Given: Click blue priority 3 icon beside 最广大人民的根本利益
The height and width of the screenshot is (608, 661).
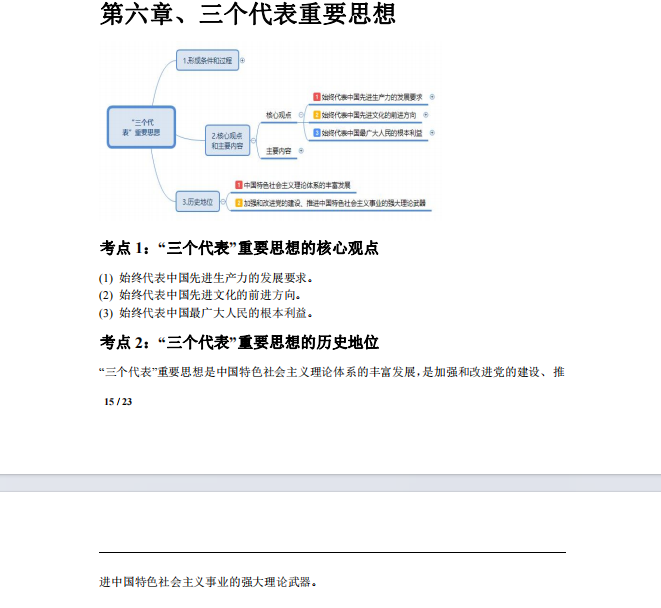Looking at the screenshot, I should pyautogui.click(x=317, y=133).
